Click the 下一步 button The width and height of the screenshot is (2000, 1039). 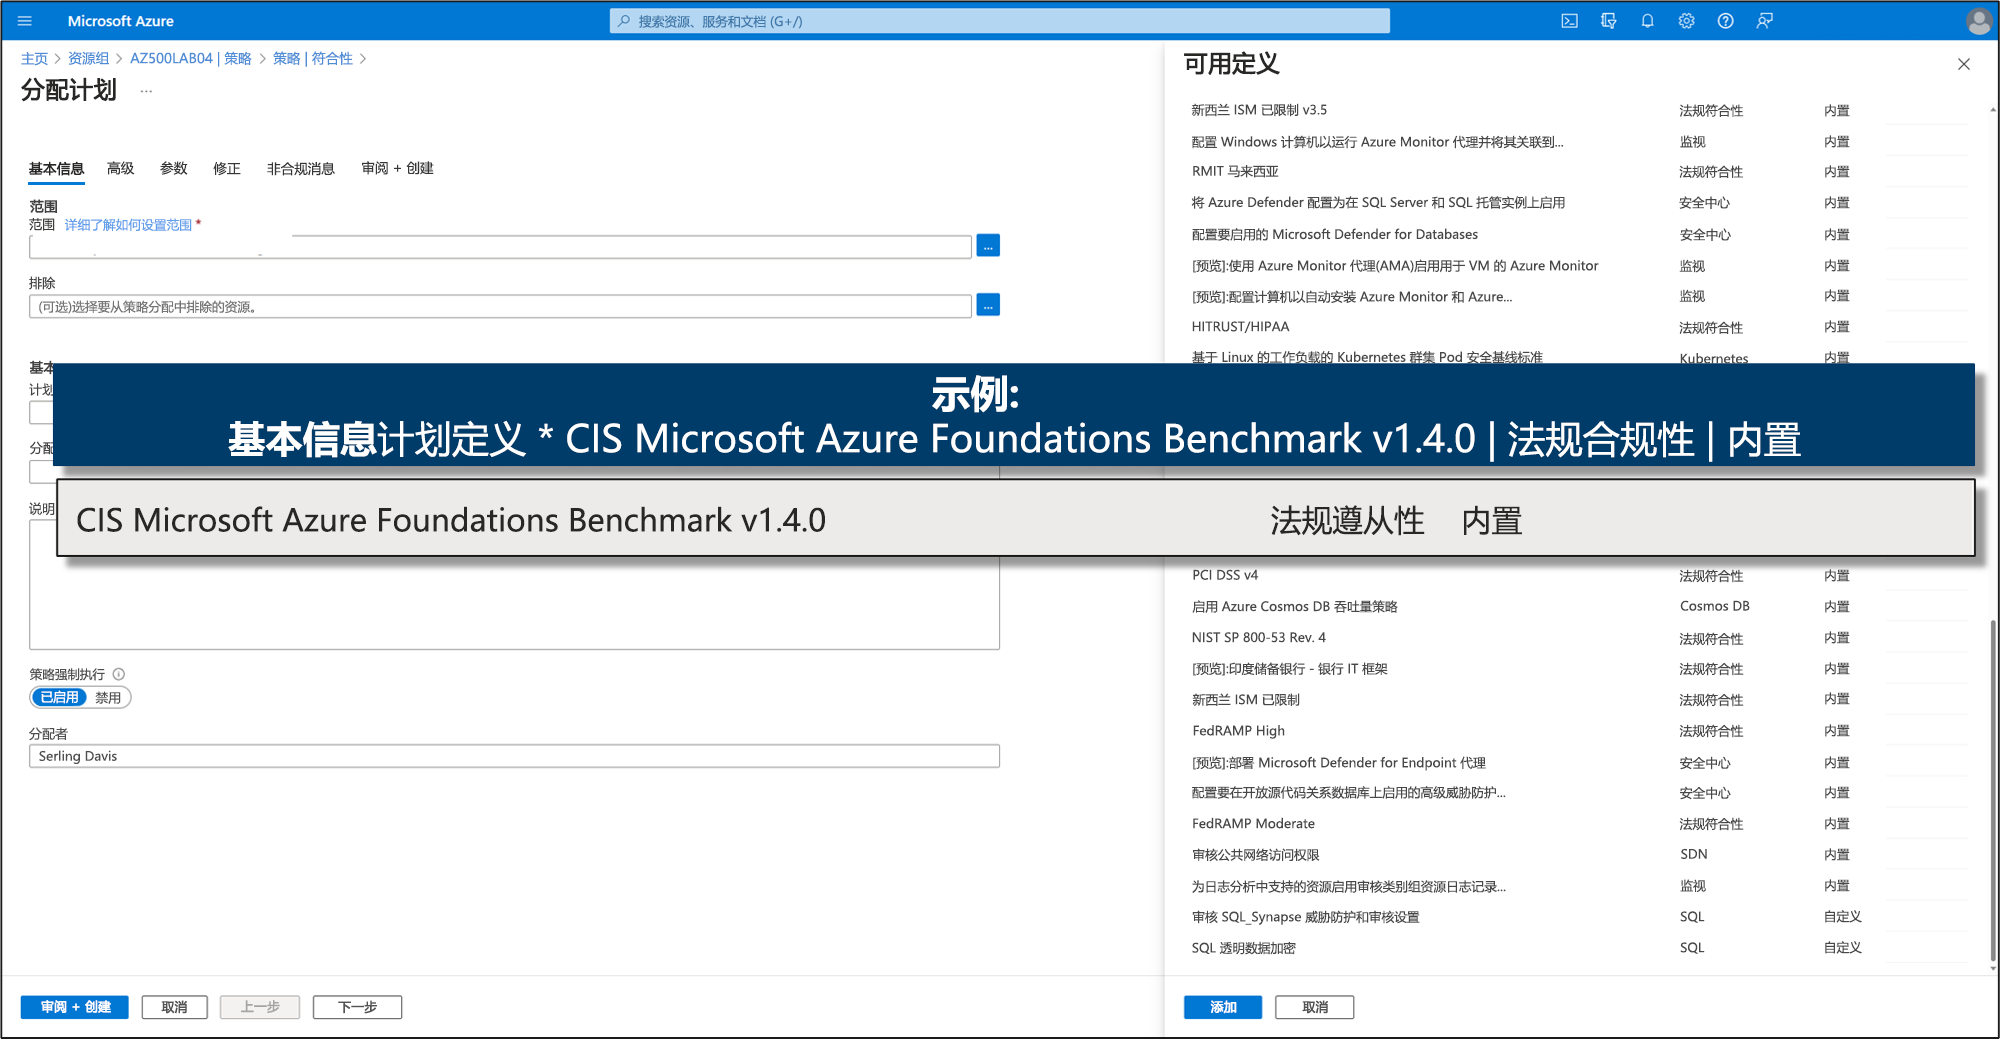coord(357,1007)
